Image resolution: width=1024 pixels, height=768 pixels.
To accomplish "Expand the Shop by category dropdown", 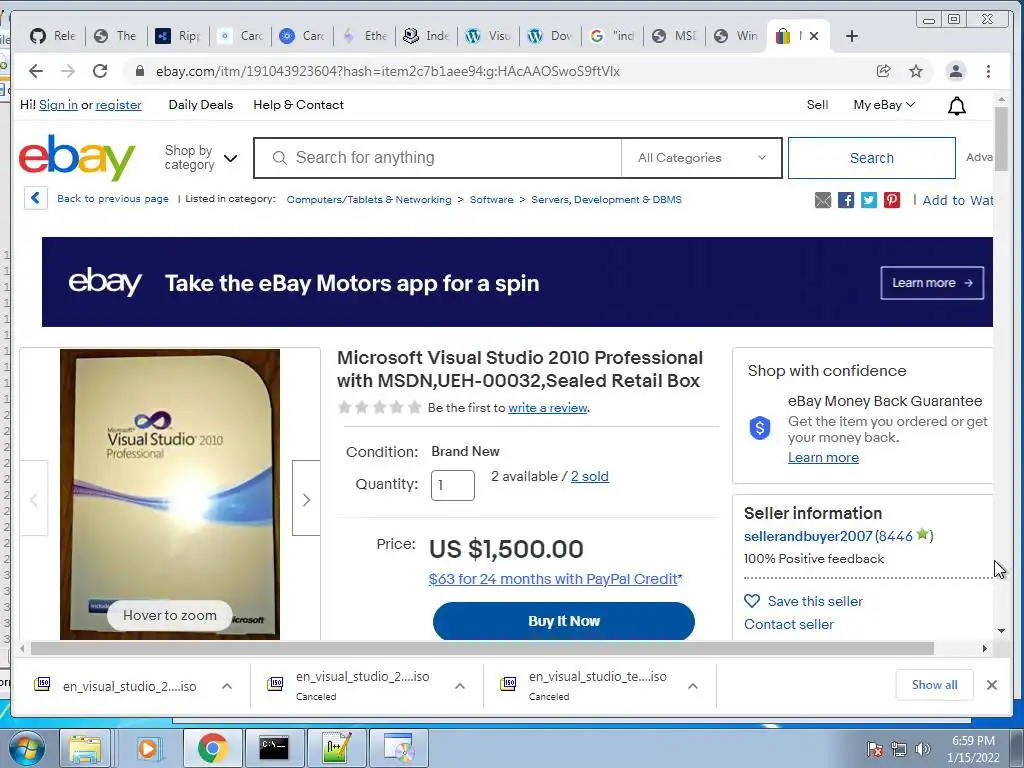I will coord(201,157).
